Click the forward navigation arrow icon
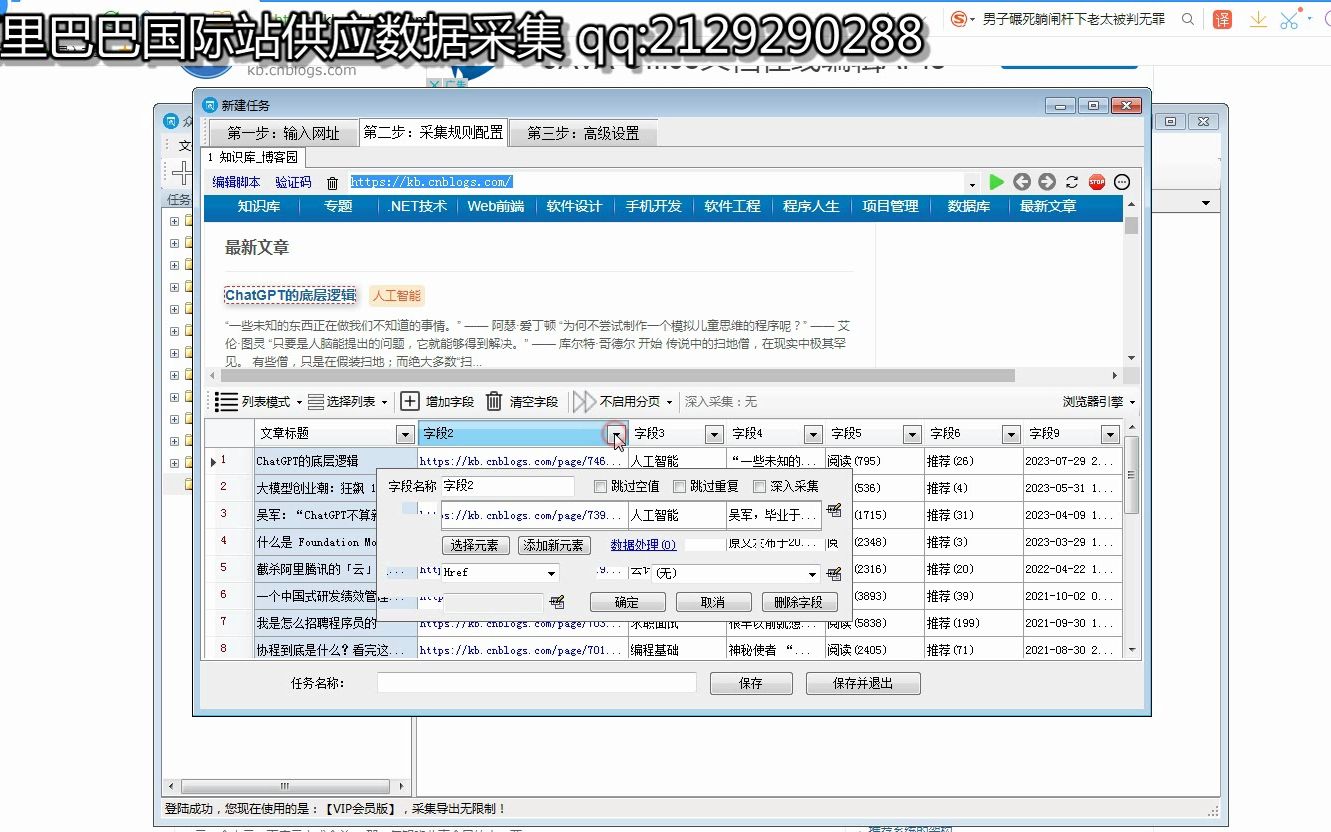 pos(1046,182)
